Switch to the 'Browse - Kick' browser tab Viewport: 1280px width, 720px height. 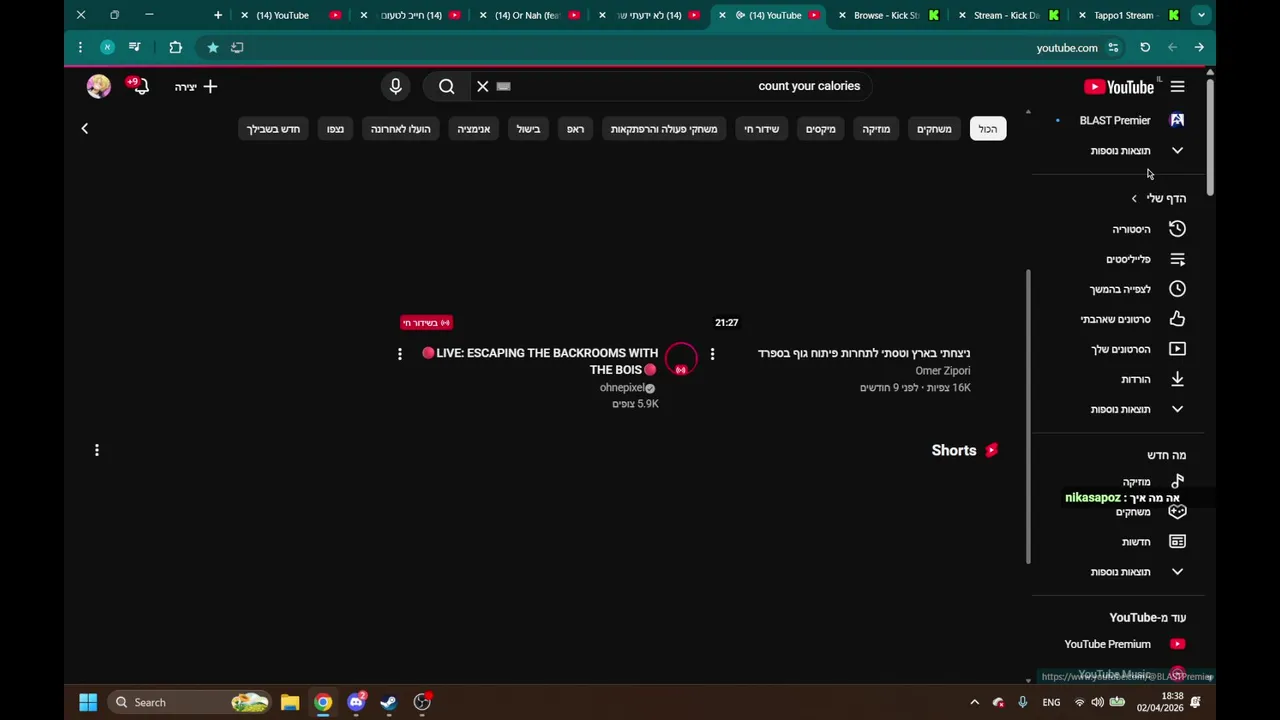tap(888, 15)
